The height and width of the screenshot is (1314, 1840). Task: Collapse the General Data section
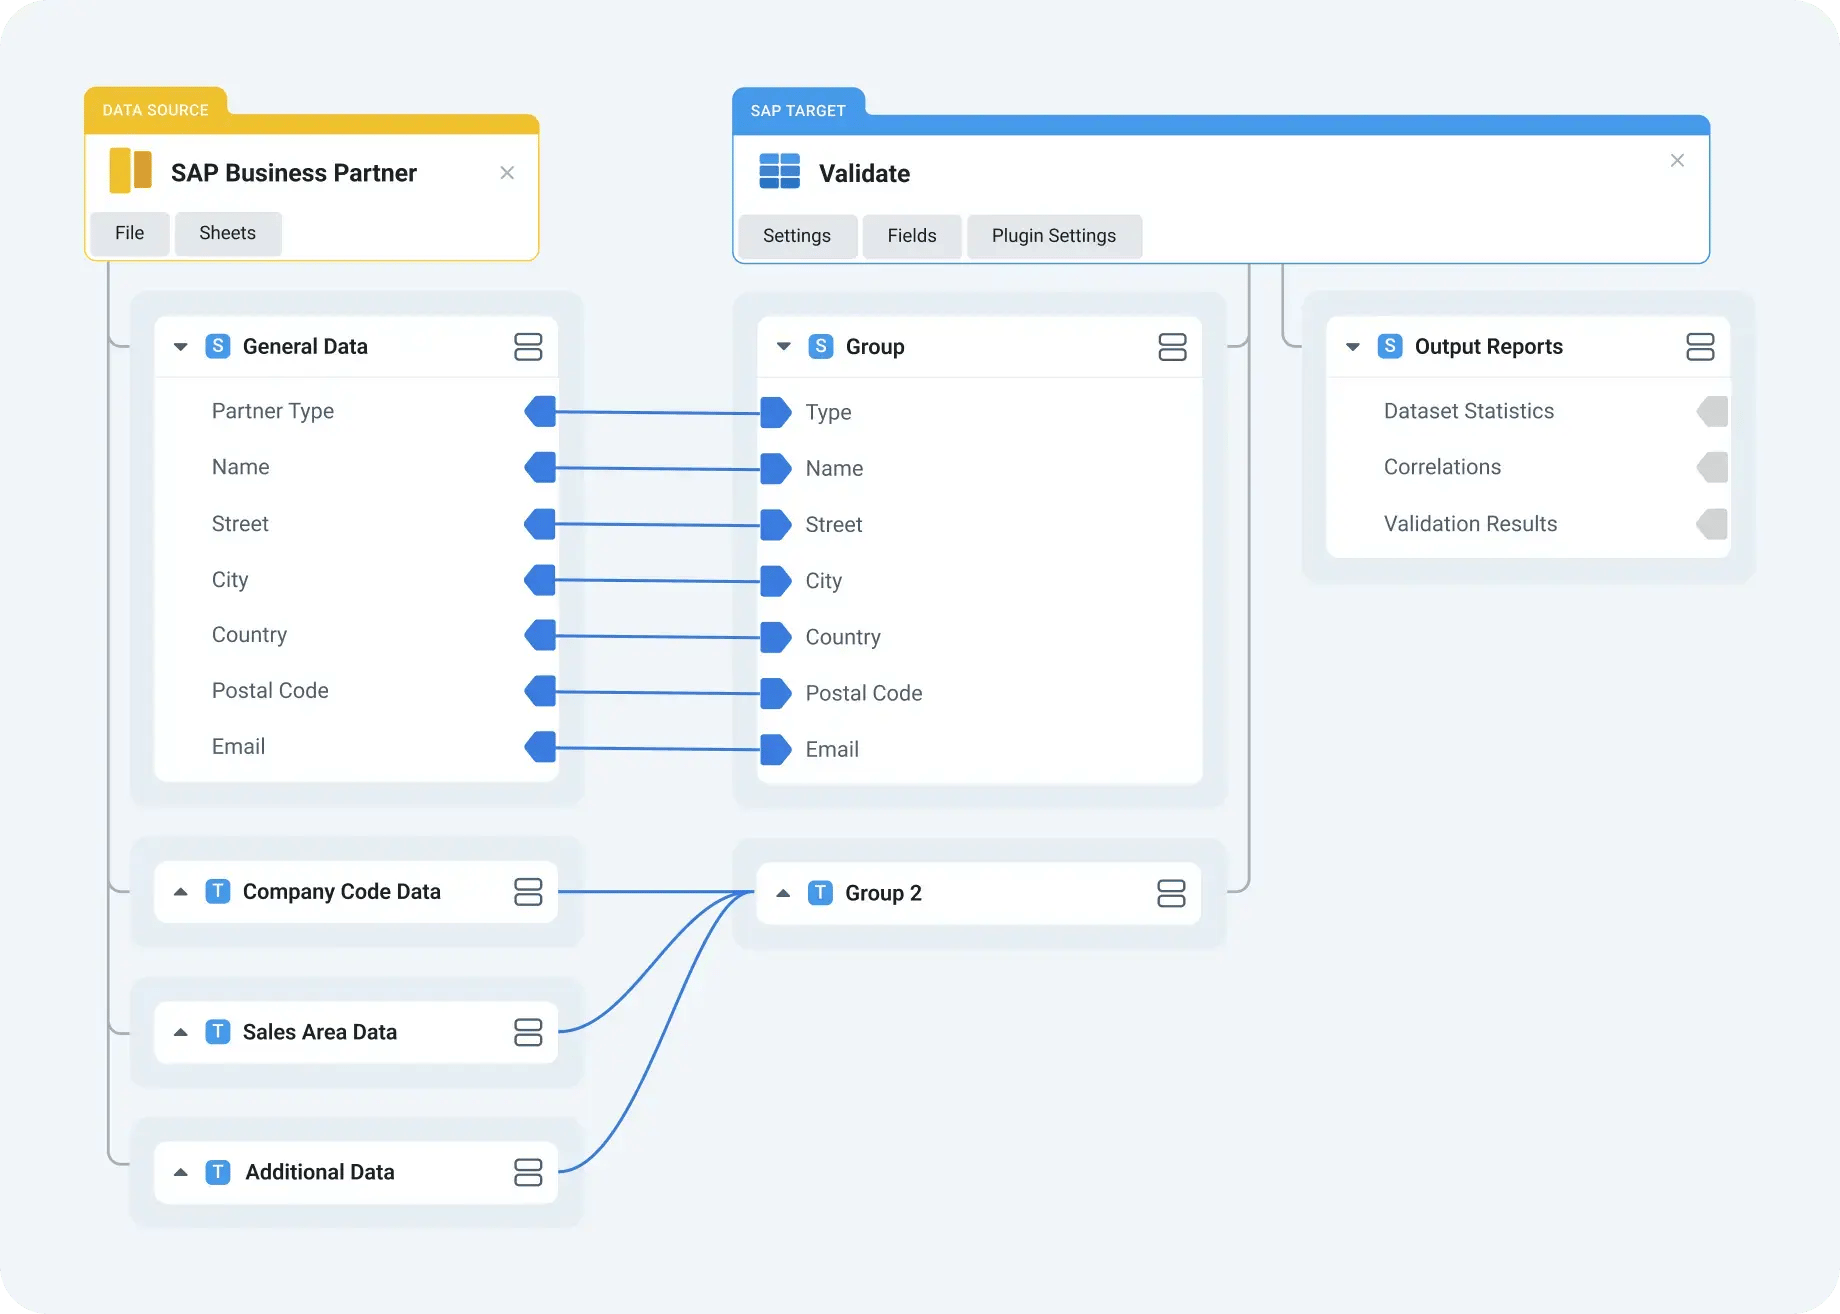pos(181,347)
